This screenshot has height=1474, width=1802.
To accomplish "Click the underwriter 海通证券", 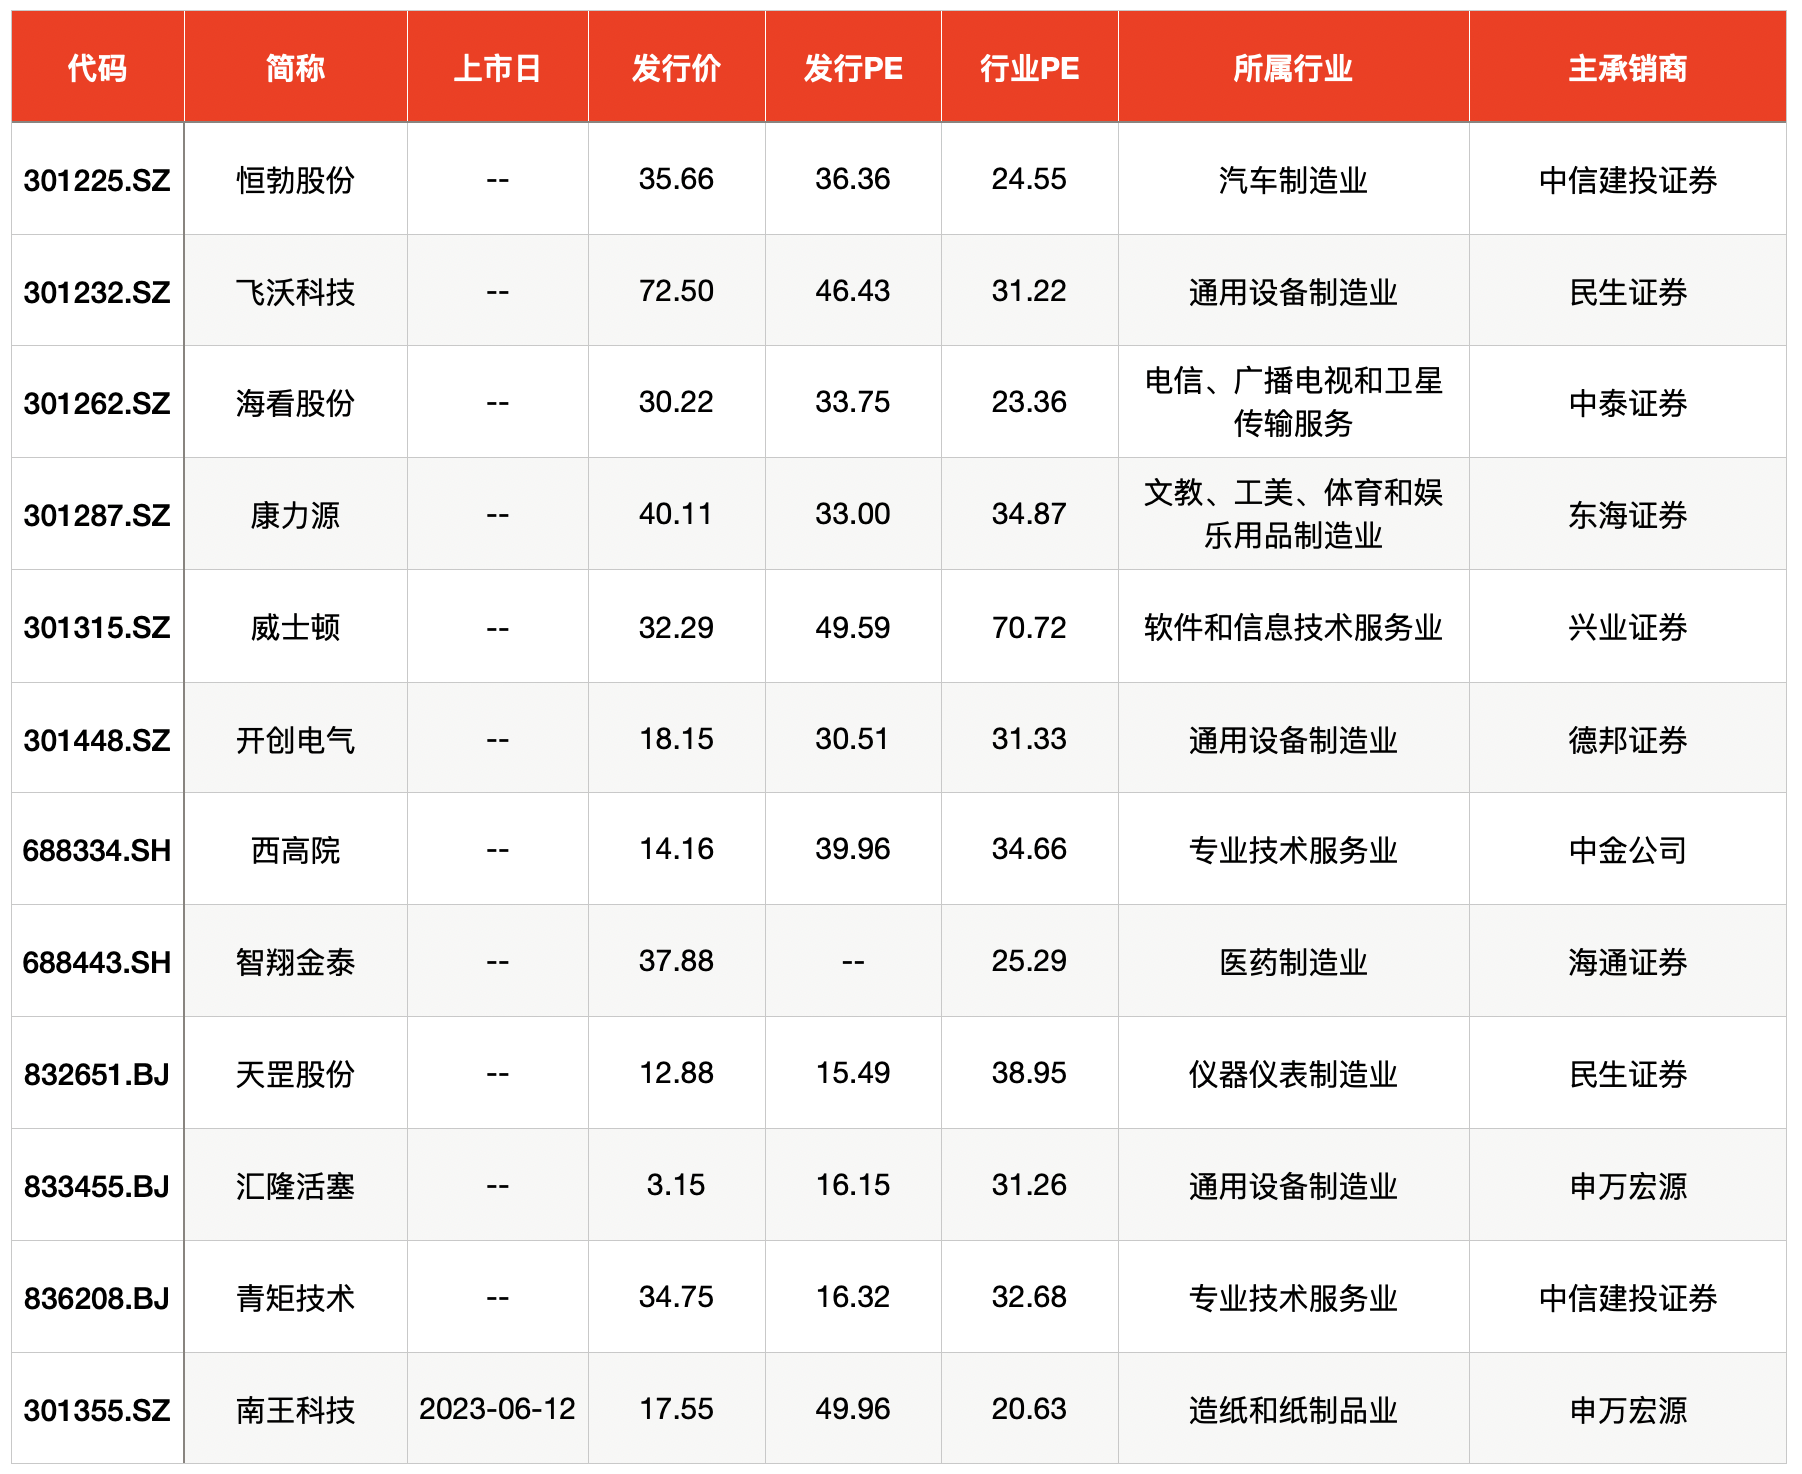I will pos(1627,962).
